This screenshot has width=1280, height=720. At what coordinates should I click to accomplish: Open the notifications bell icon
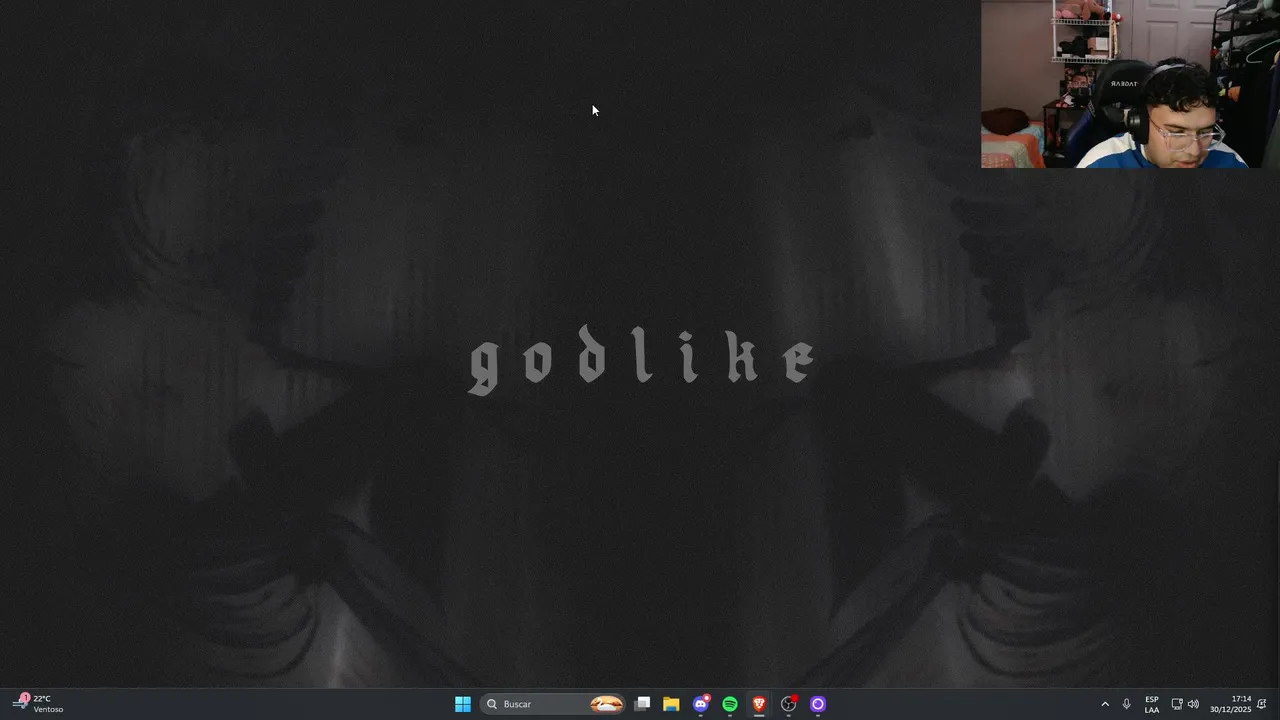[x=1262, y=704]
